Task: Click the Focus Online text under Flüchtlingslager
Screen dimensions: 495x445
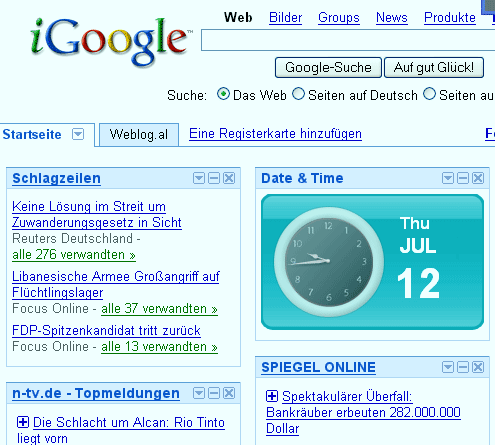Action: (50, 309)
